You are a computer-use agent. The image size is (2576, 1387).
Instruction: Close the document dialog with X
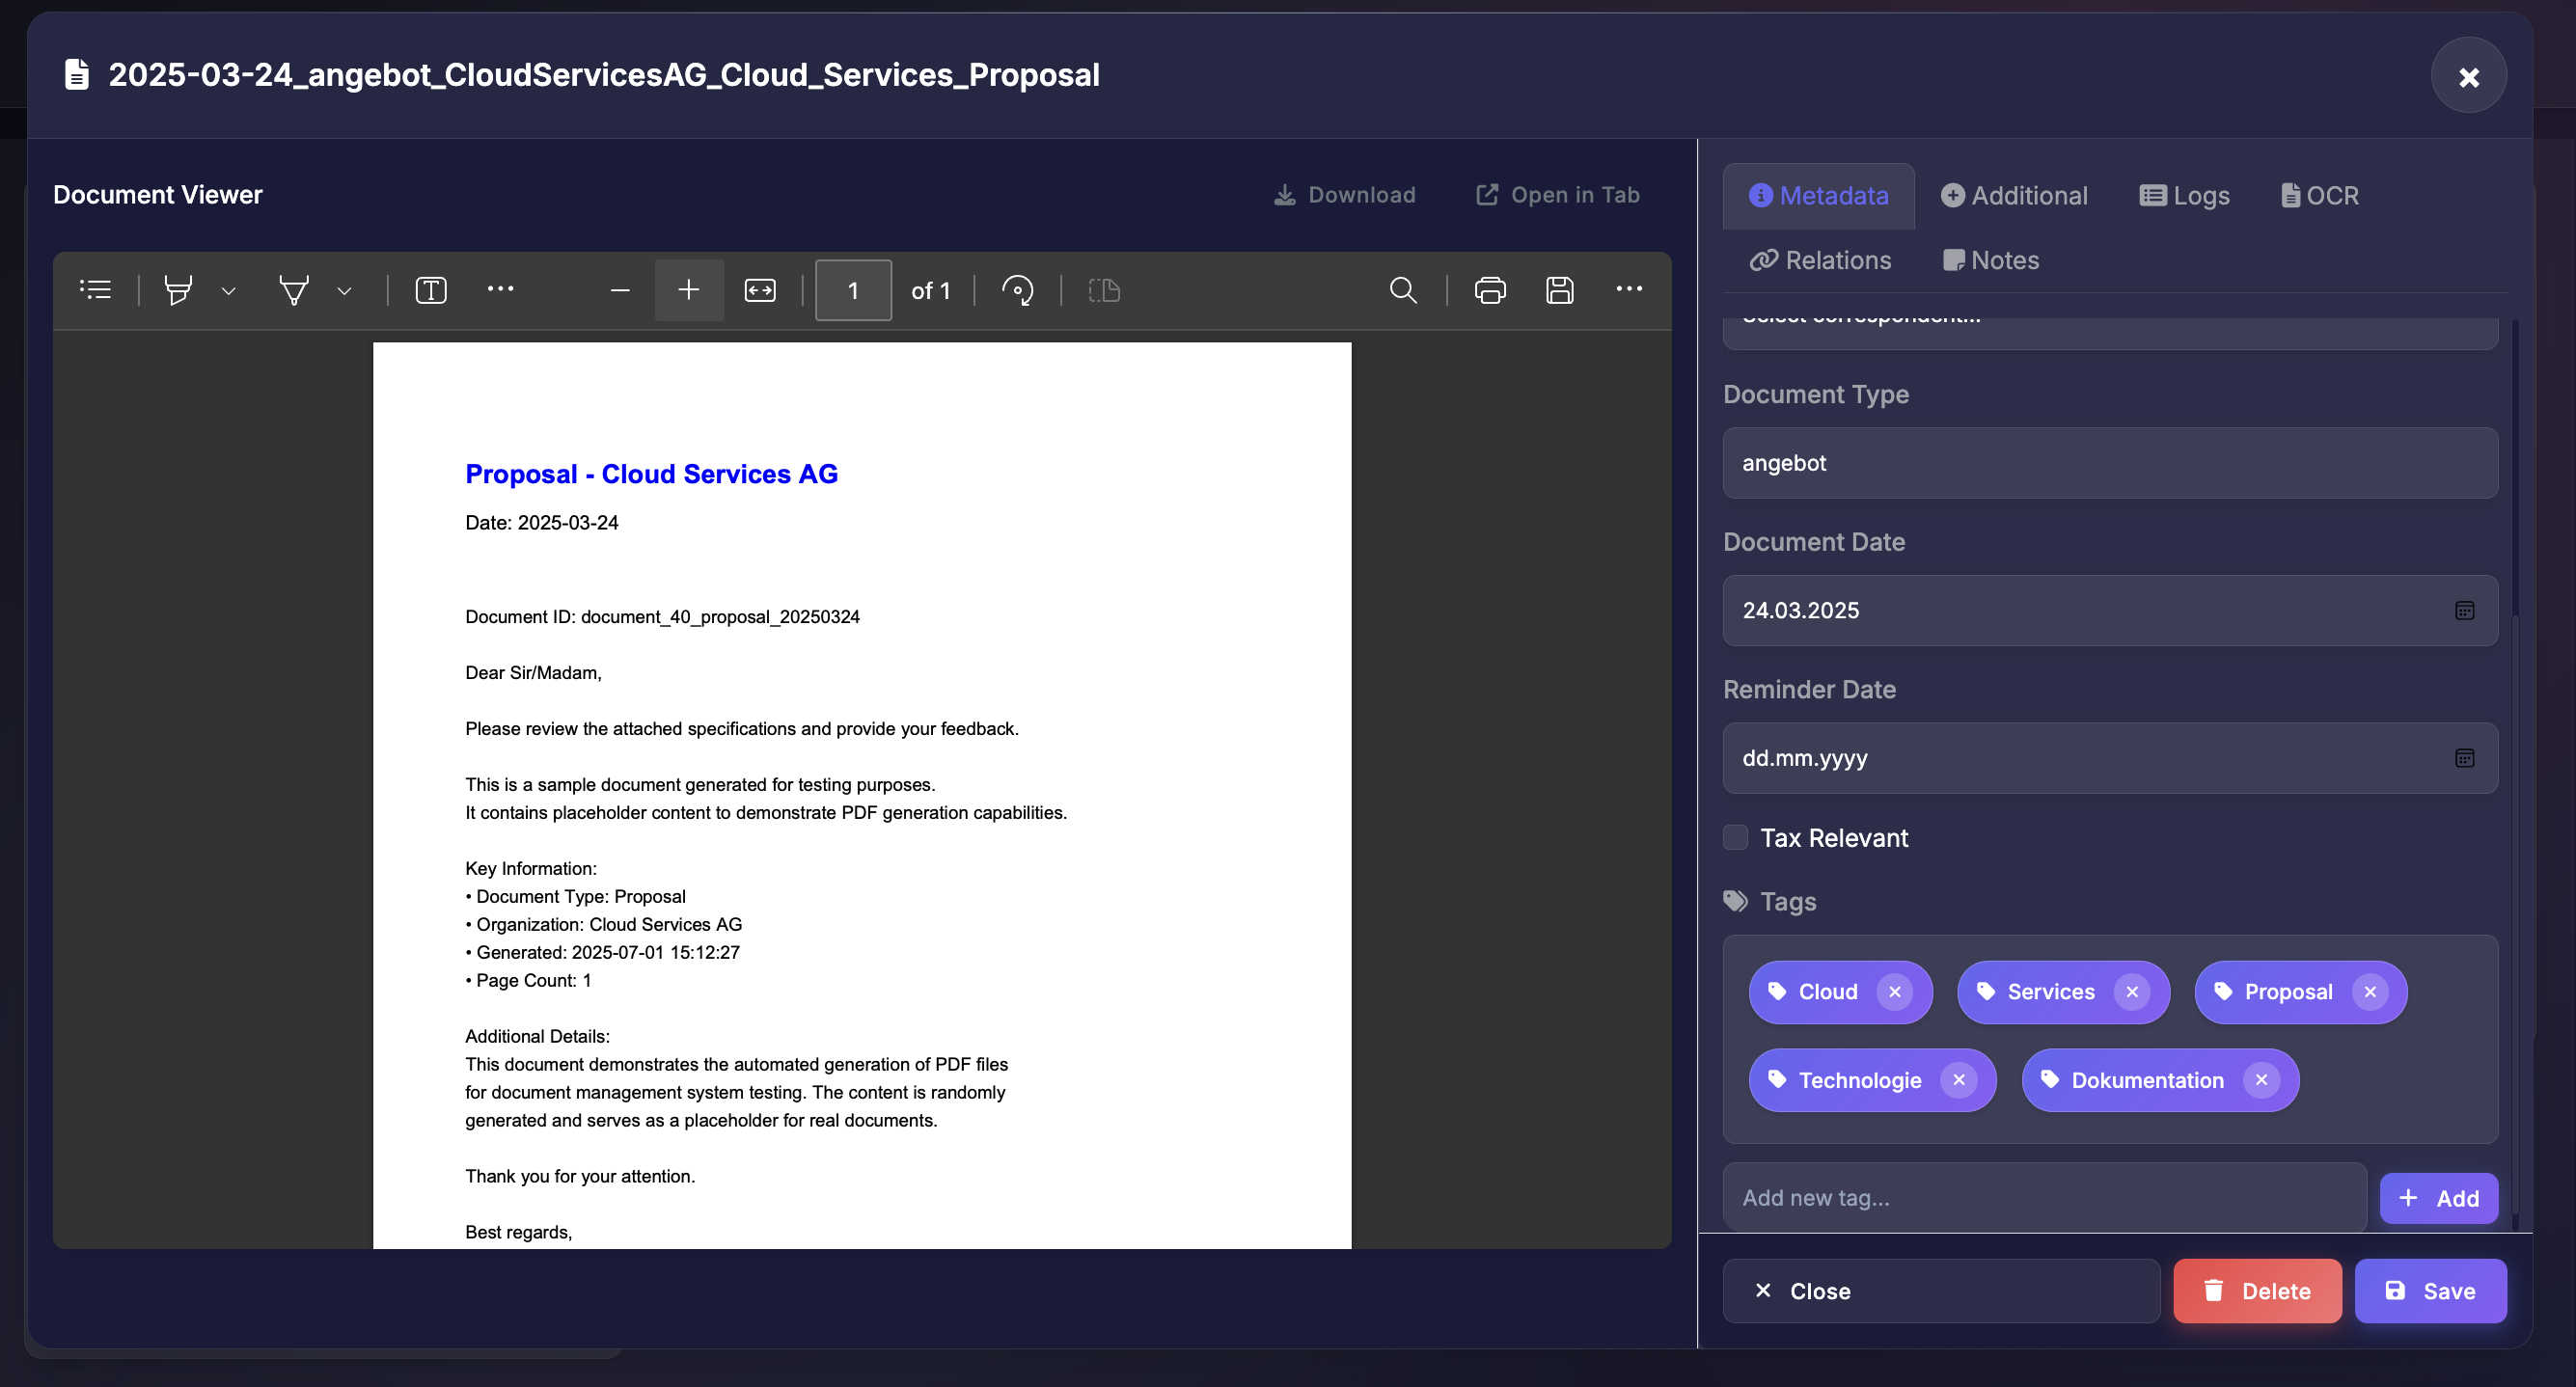coord(2468,76)
